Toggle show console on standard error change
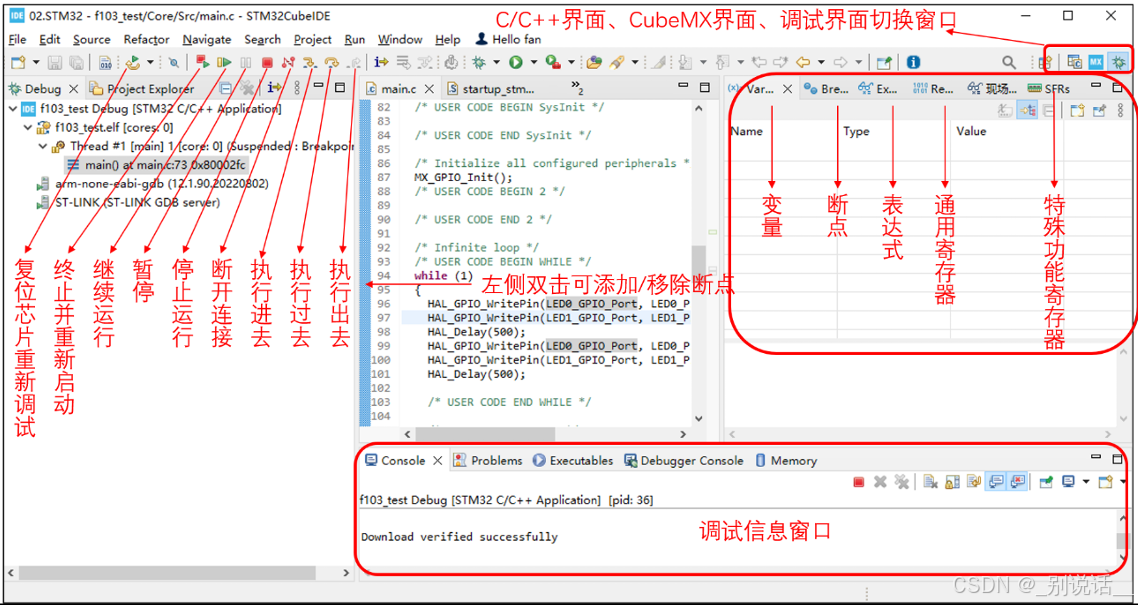The width and height of the screenshot is (1138, 605). pos(1018,482)
